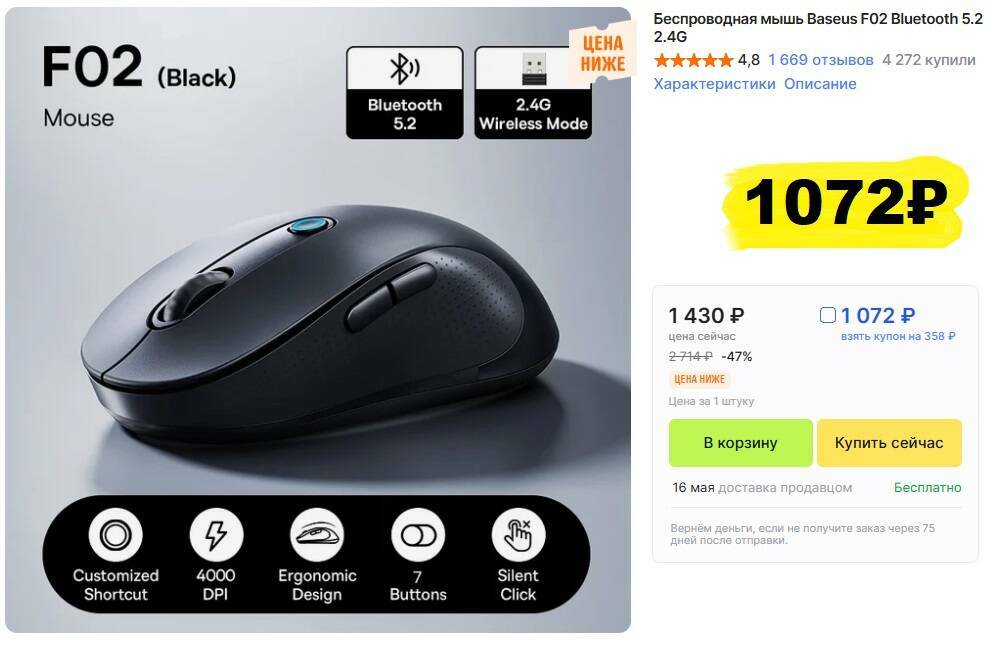Screen dimensions: 1007x646
Task: Click the 4000 DPI lightning icon
Action: (x=216, y=535)
